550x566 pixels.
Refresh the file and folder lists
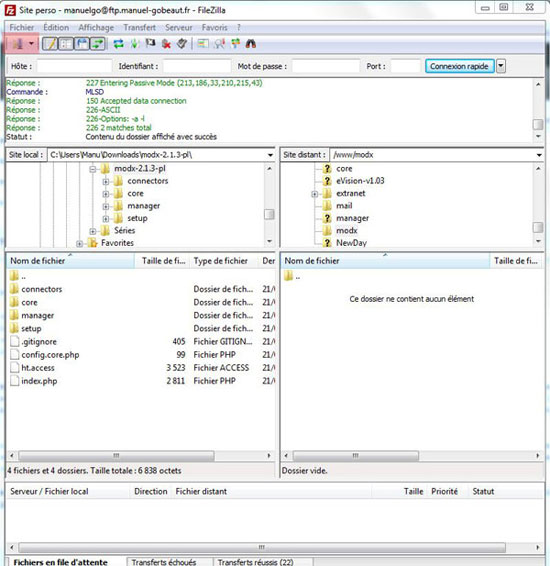118,44
